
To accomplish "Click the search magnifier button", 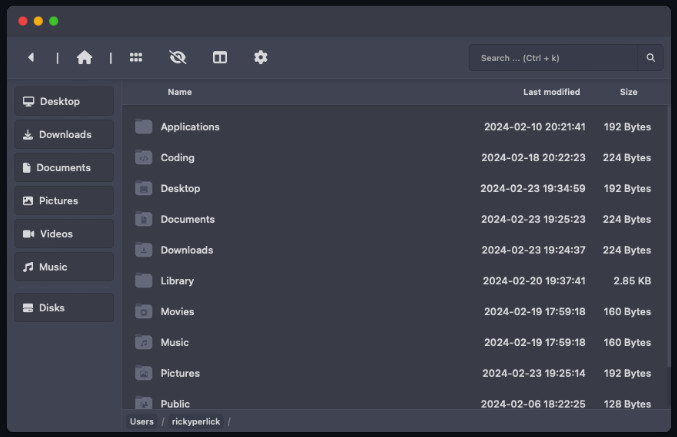I will 650,57.
